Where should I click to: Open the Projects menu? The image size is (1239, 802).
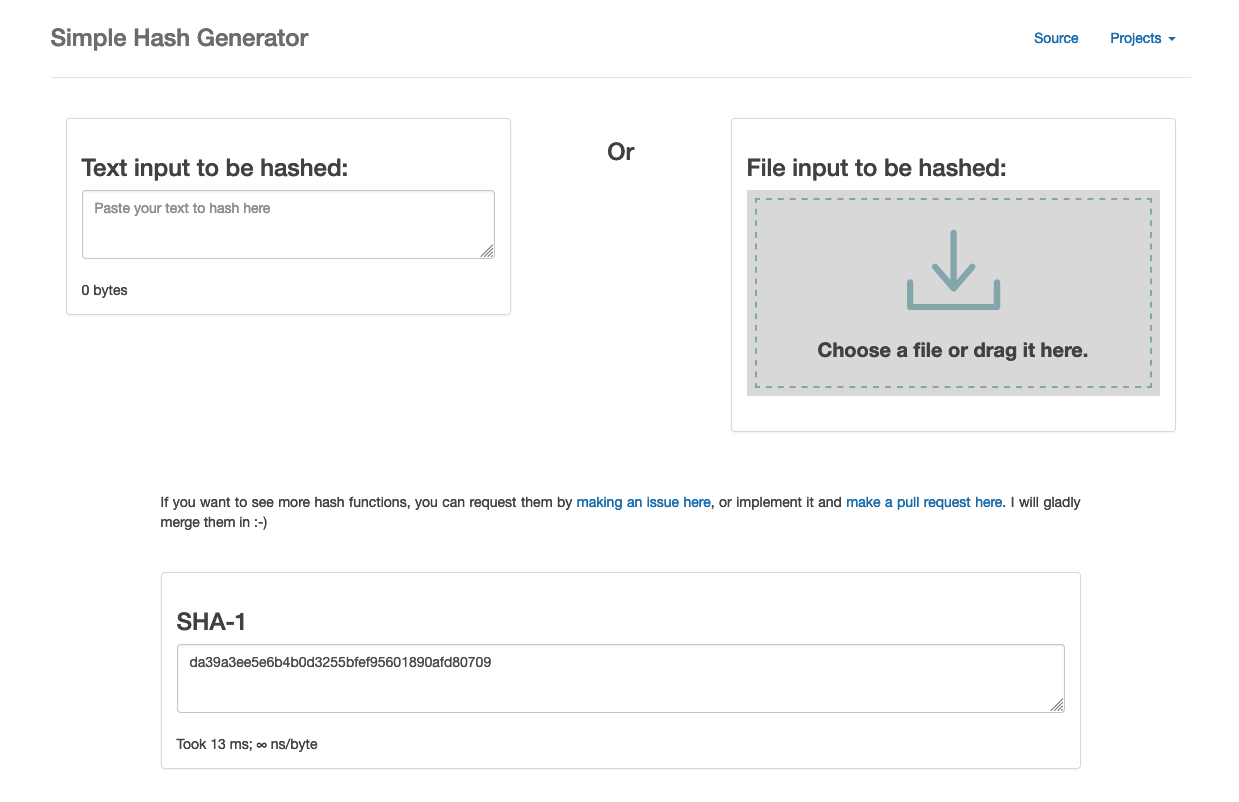pos(1143,38)
